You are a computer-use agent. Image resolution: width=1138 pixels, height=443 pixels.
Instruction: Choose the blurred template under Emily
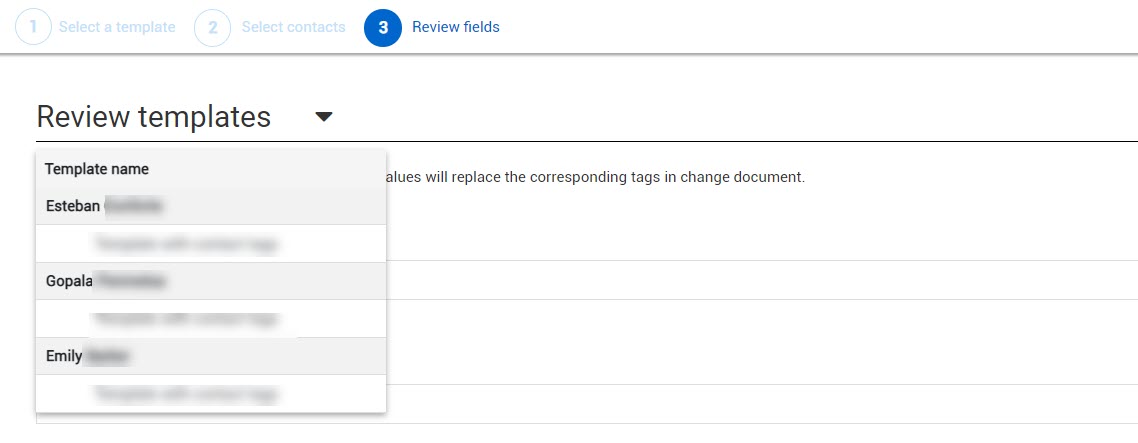tap(185, 394)
